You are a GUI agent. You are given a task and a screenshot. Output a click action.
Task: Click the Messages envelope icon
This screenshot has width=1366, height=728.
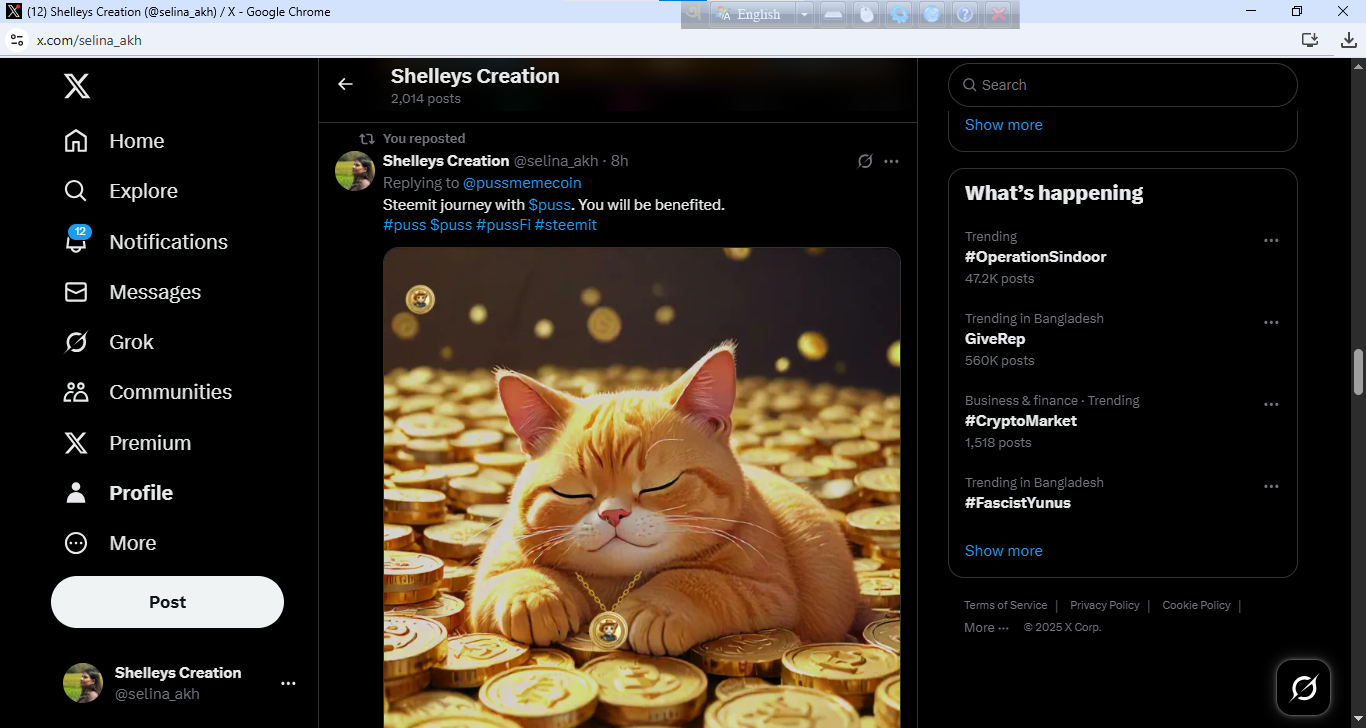tap(76, 292)
